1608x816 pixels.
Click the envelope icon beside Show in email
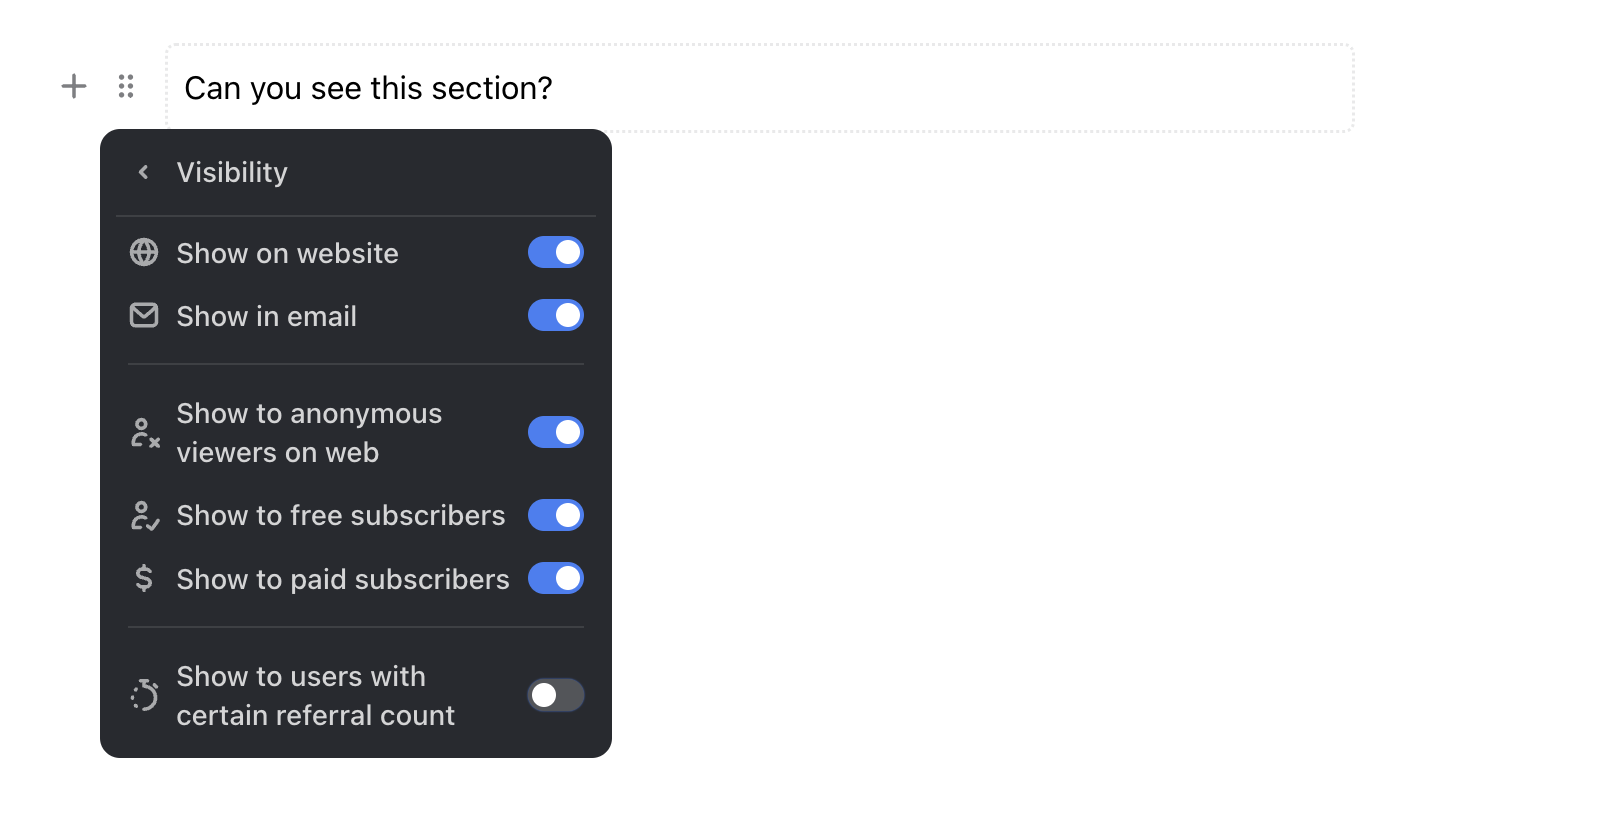(x=144, y=315)
